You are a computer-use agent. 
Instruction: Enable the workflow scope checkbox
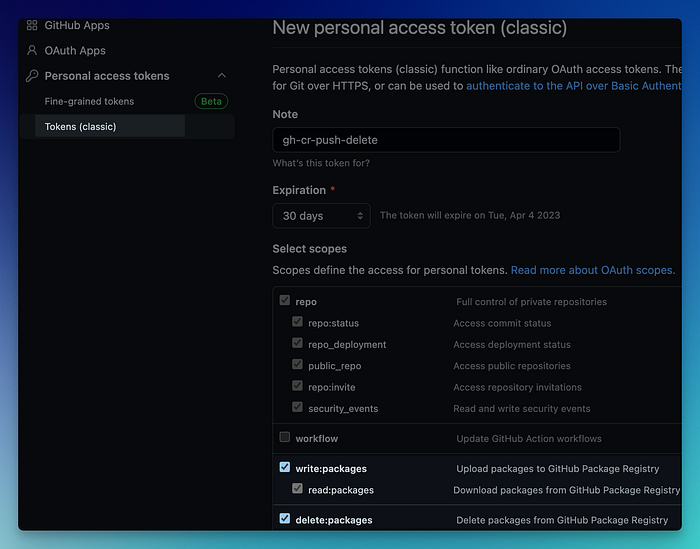click(x=285, y=437)
